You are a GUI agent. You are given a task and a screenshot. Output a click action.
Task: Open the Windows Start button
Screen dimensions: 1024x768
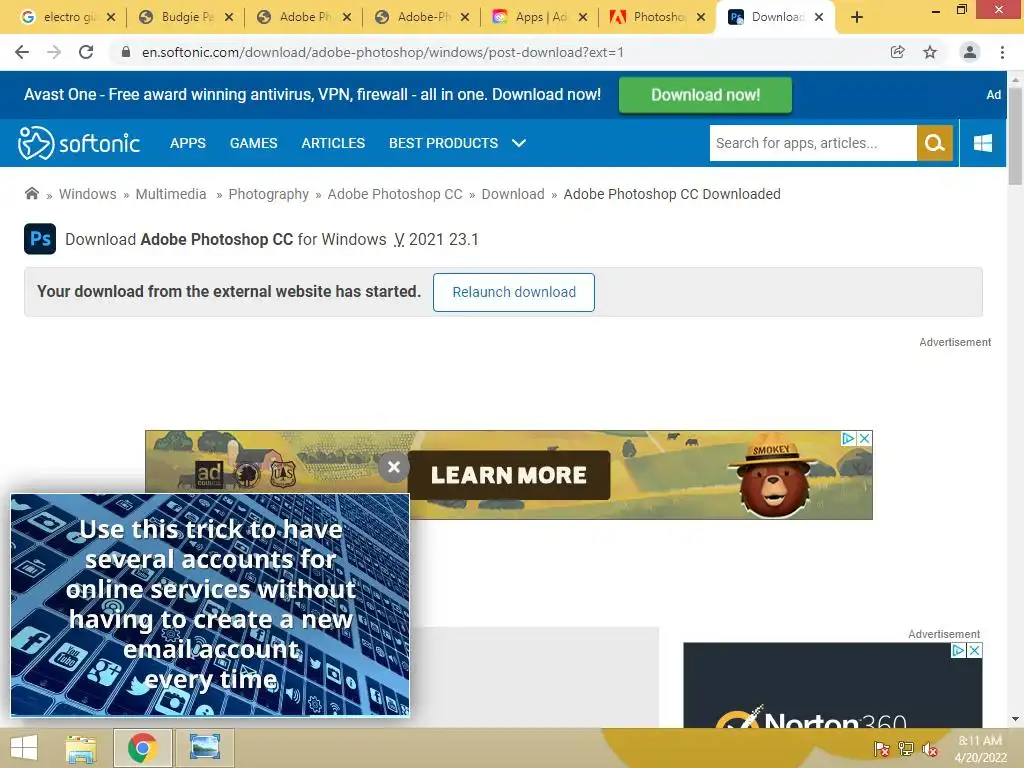click(x=24, y=748)
